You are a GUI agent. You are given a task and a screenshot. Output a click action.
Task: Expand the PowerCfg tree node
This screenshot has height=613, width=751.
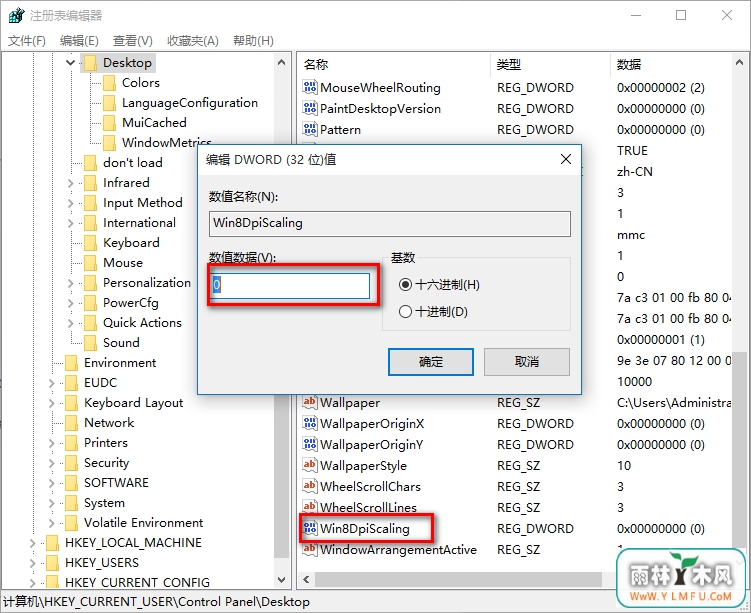[70, 303]
